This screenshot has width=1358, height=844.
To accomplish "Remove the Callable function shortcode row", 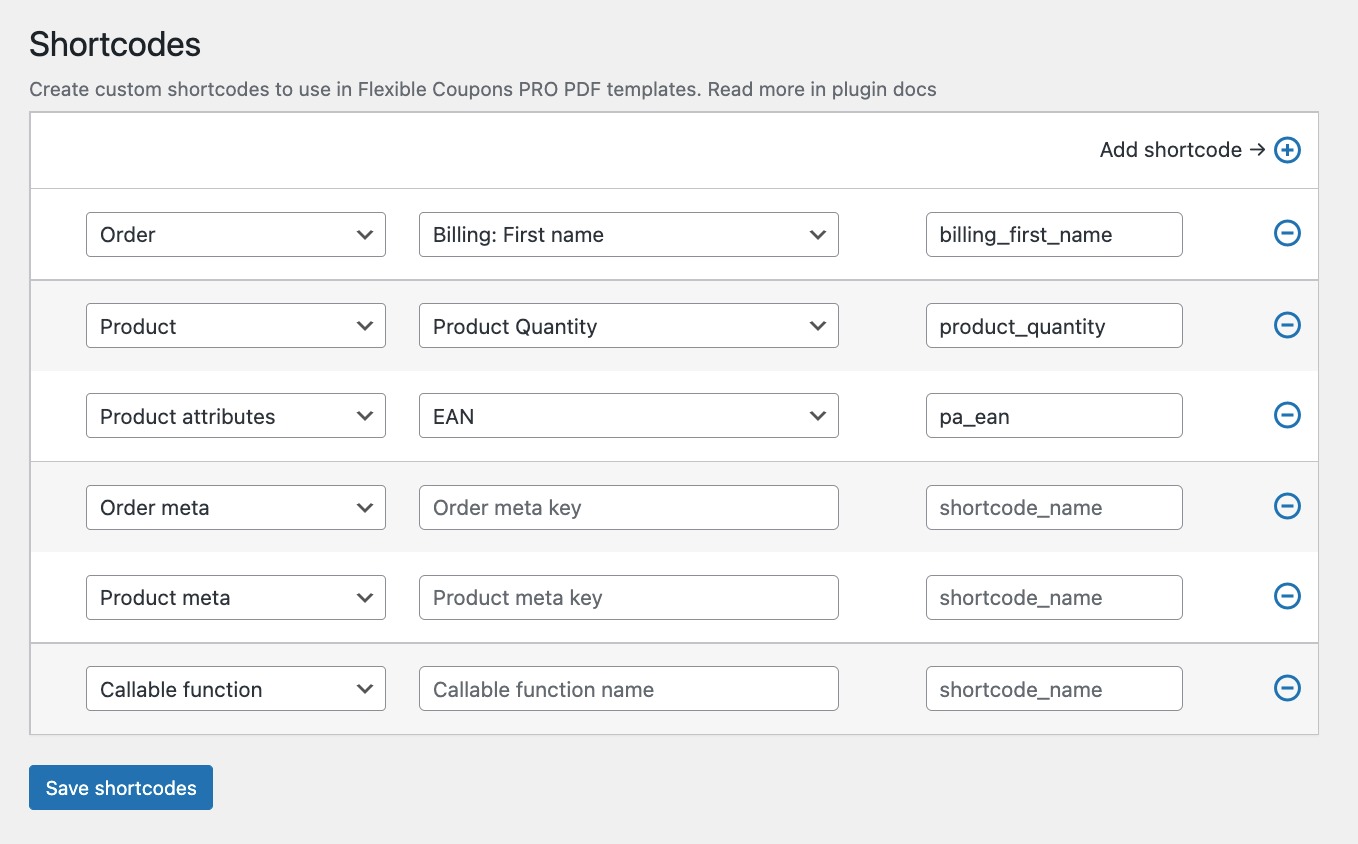I will coord(1287,688).
